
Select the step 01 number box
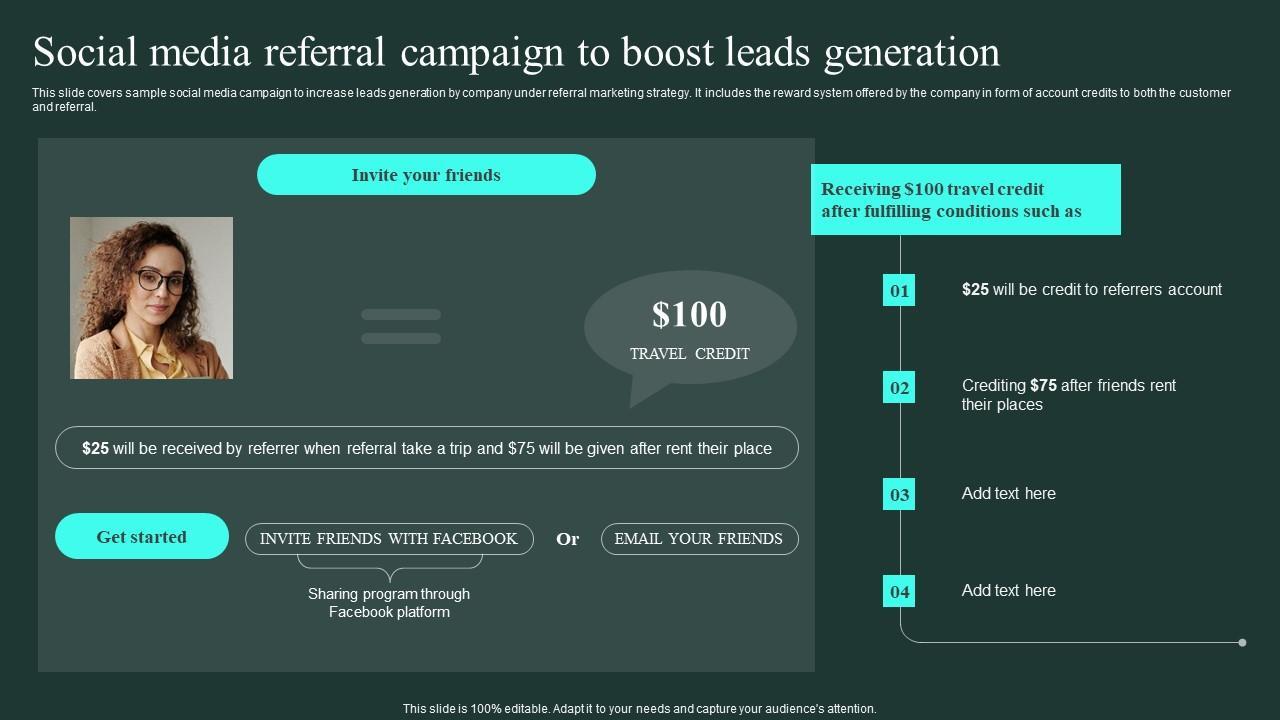(899, 291)
